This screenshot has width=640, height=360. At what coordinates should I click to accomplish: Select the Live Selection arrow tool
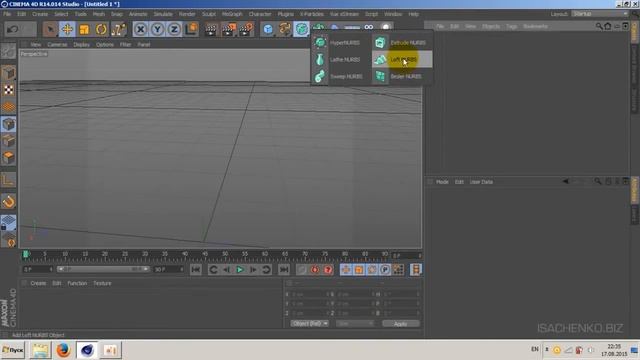tap(50, 29)
